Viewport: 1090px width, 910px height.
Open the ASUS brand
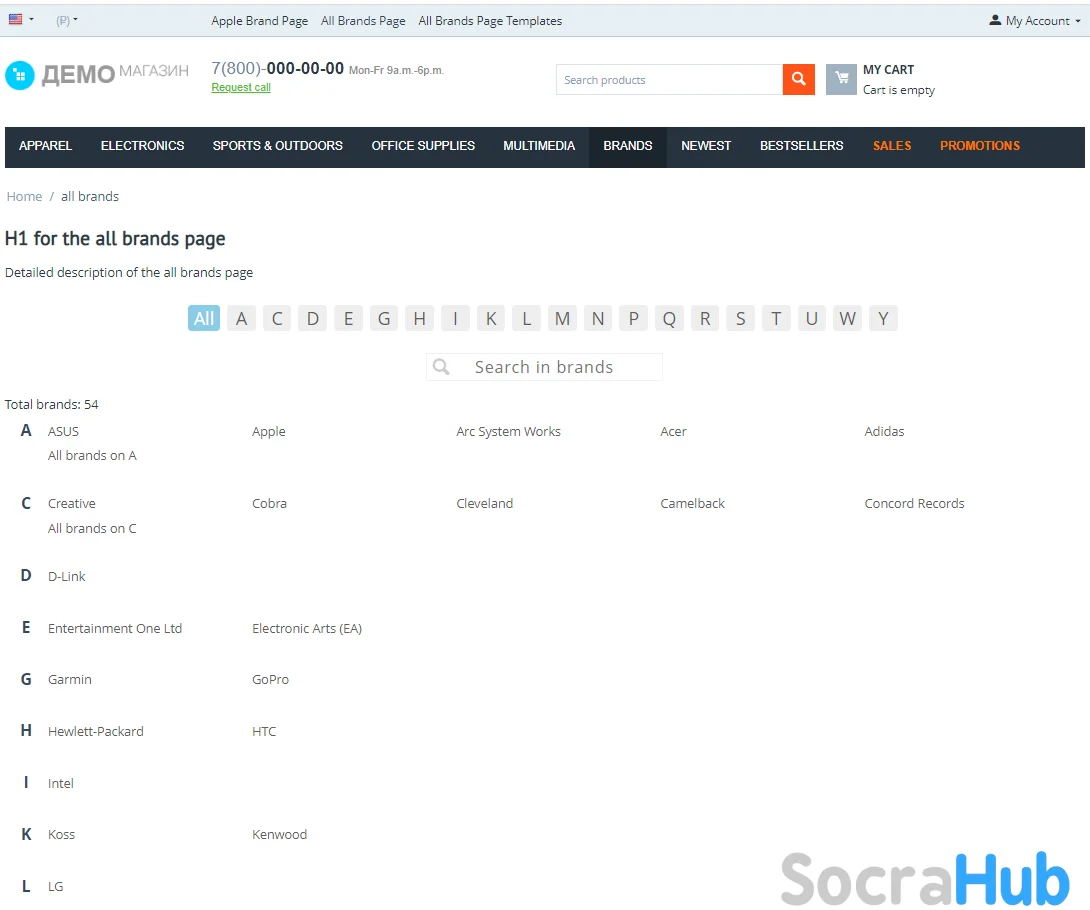63,432
